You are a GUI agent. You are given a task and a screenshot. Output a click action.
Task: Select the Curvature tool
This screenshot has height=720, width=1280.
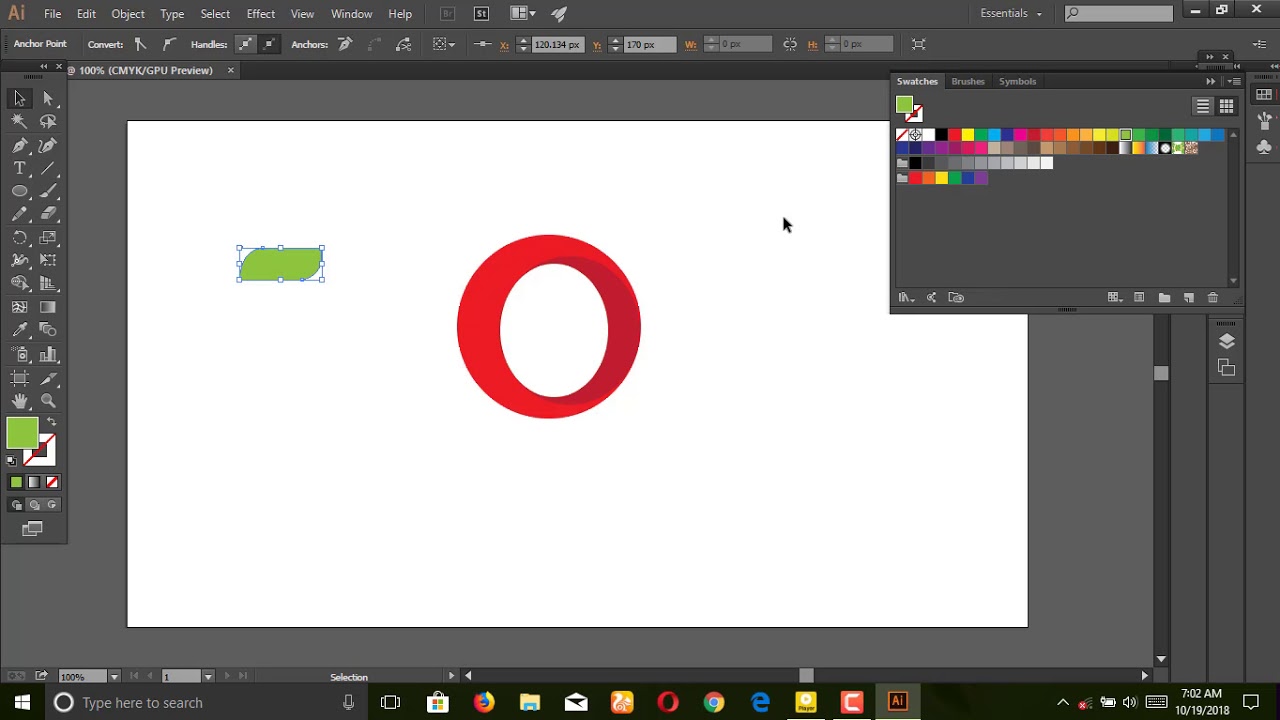[x=48, y=145]
